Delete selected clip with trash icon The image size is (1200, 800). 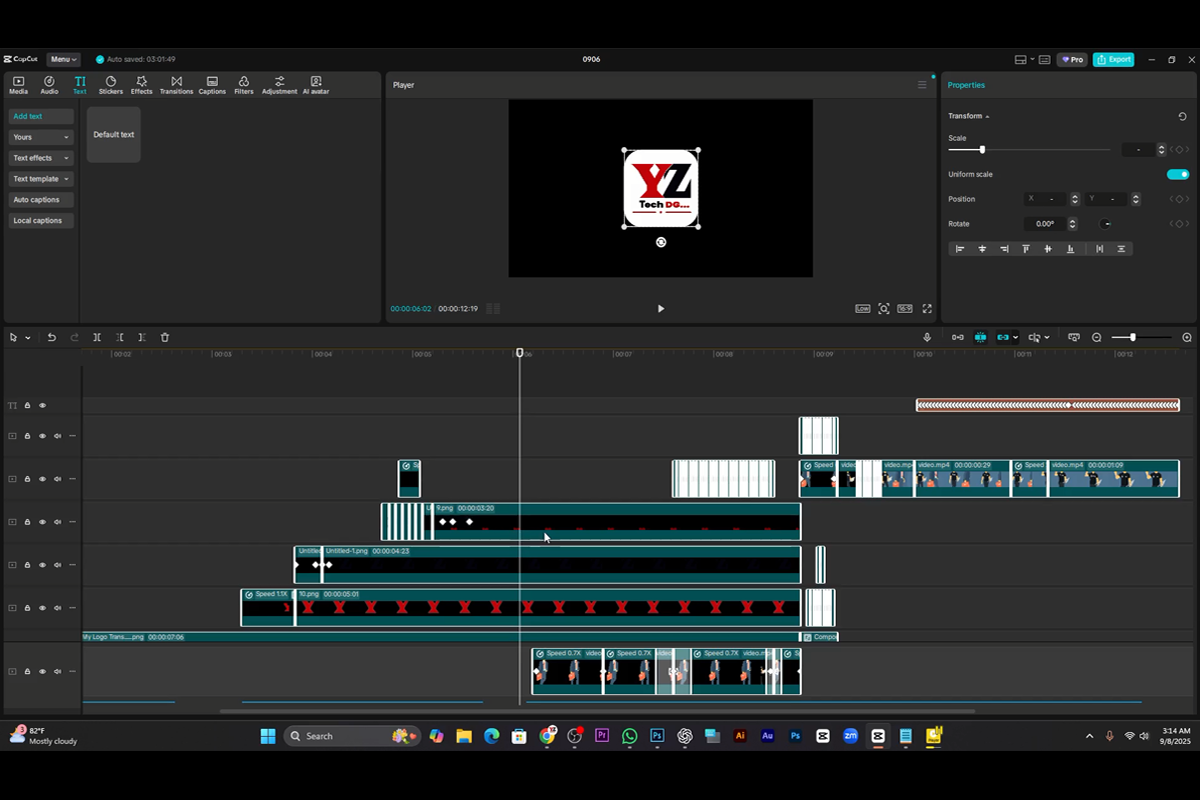[x=165, y=338]
